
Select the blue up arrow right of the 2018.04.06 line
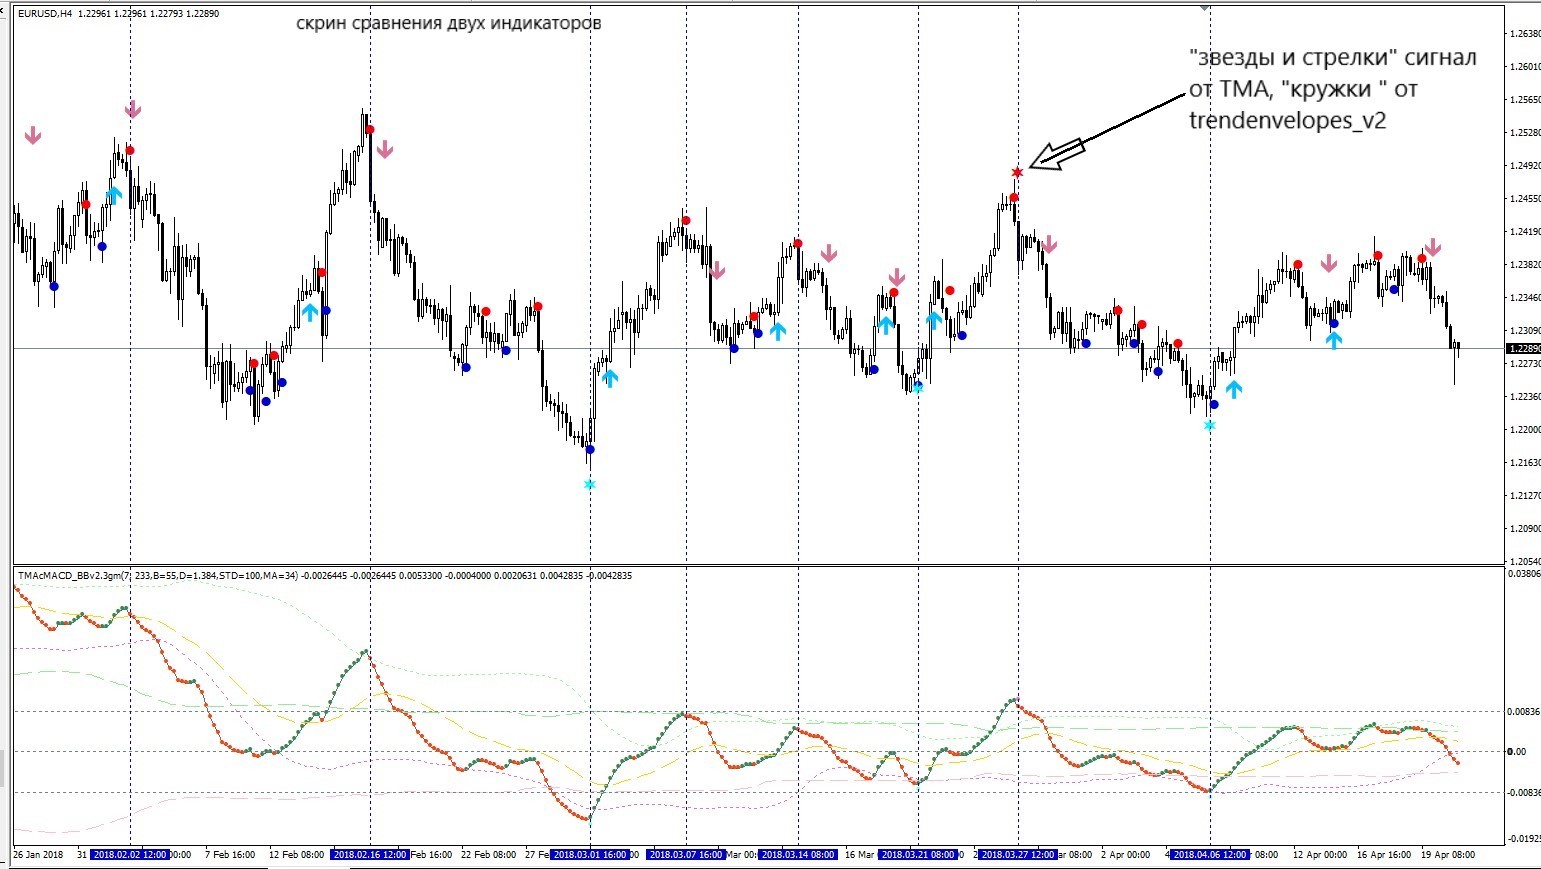[1234, 389]
